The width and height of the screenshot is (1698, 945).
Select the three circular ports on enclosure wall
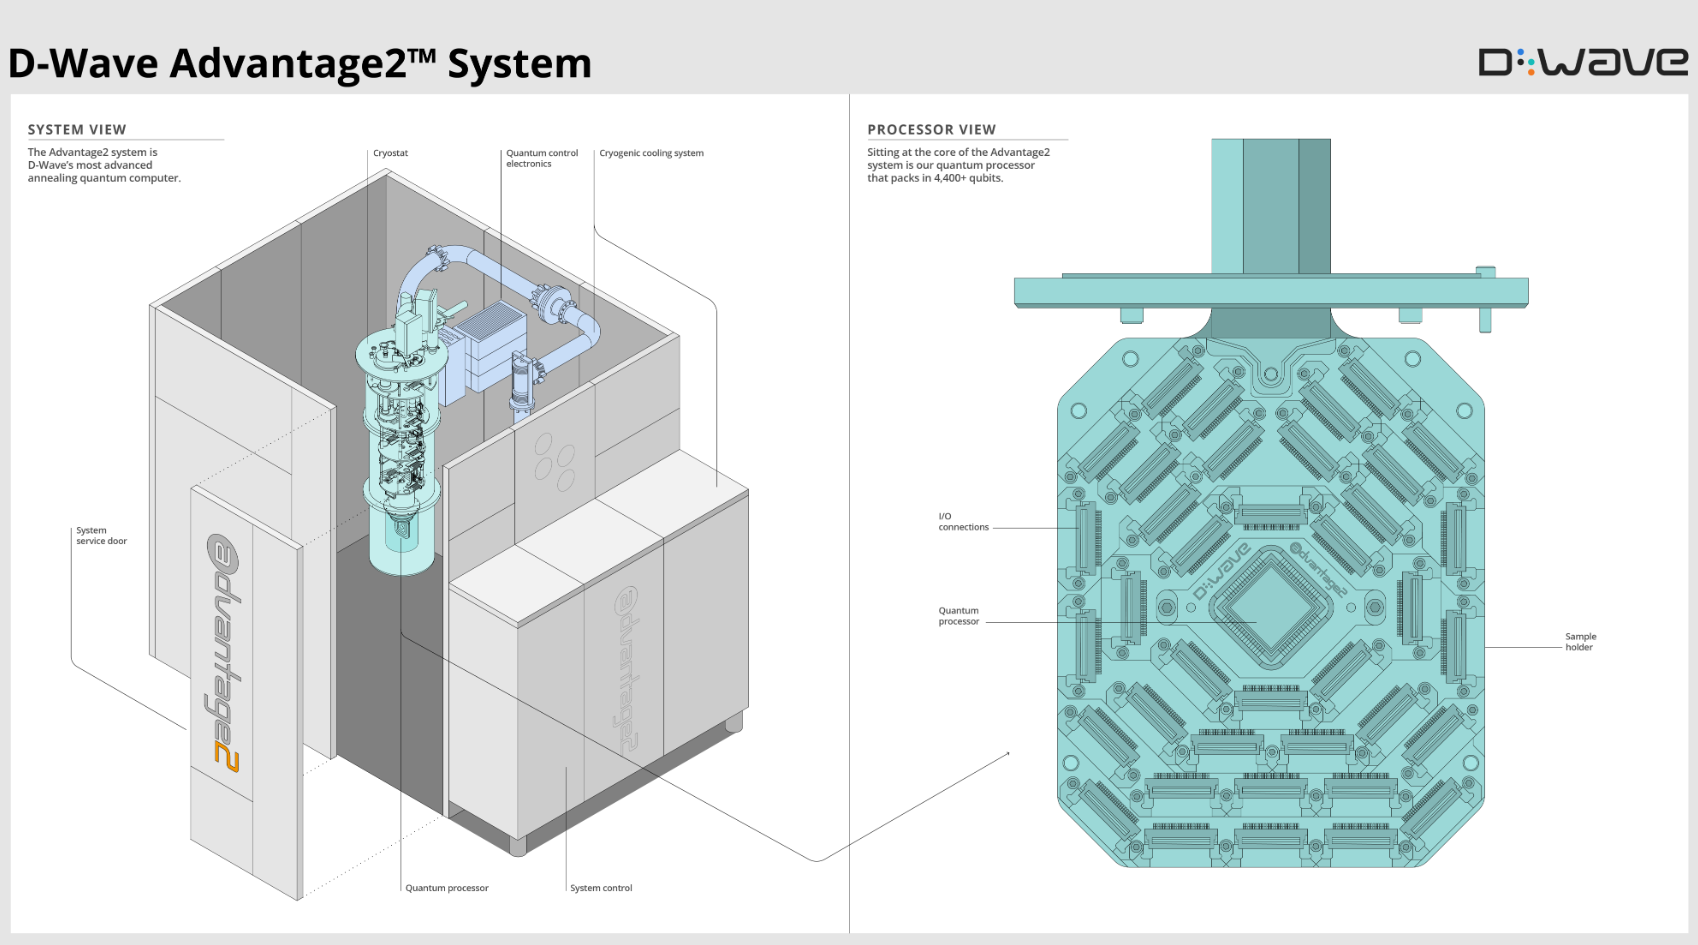(554, 461)
